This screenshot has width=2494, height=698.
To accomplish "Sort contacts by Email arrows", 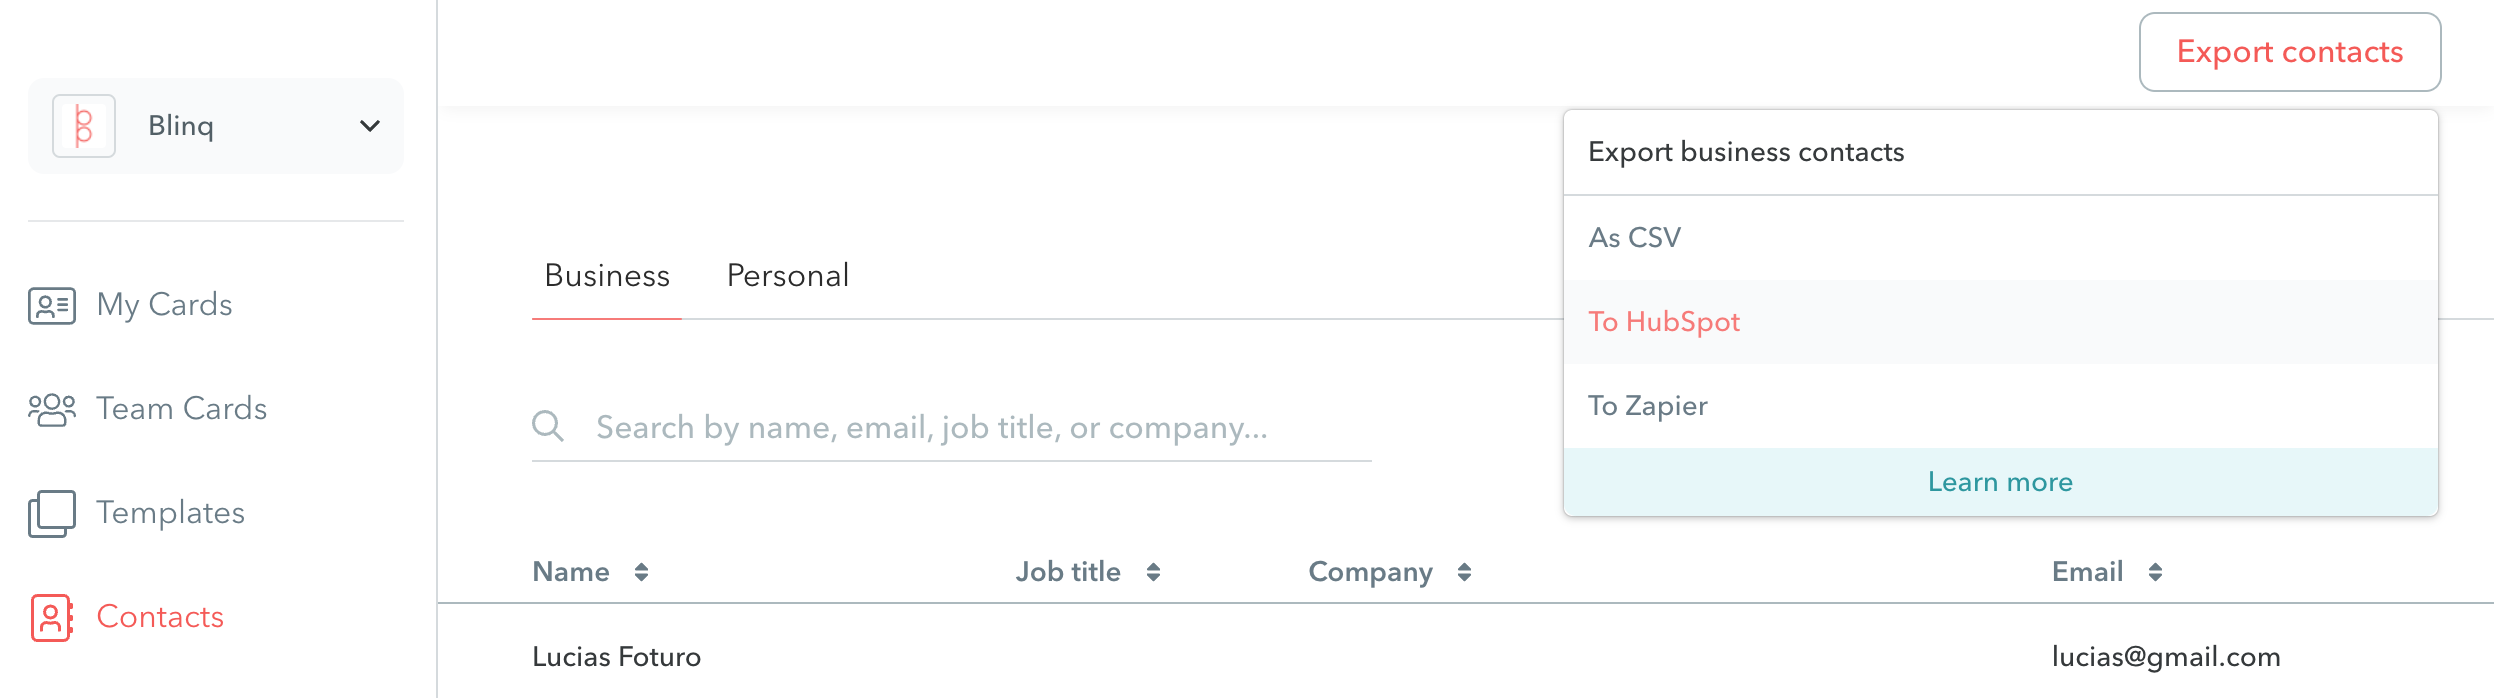I will click(2155, 572).
